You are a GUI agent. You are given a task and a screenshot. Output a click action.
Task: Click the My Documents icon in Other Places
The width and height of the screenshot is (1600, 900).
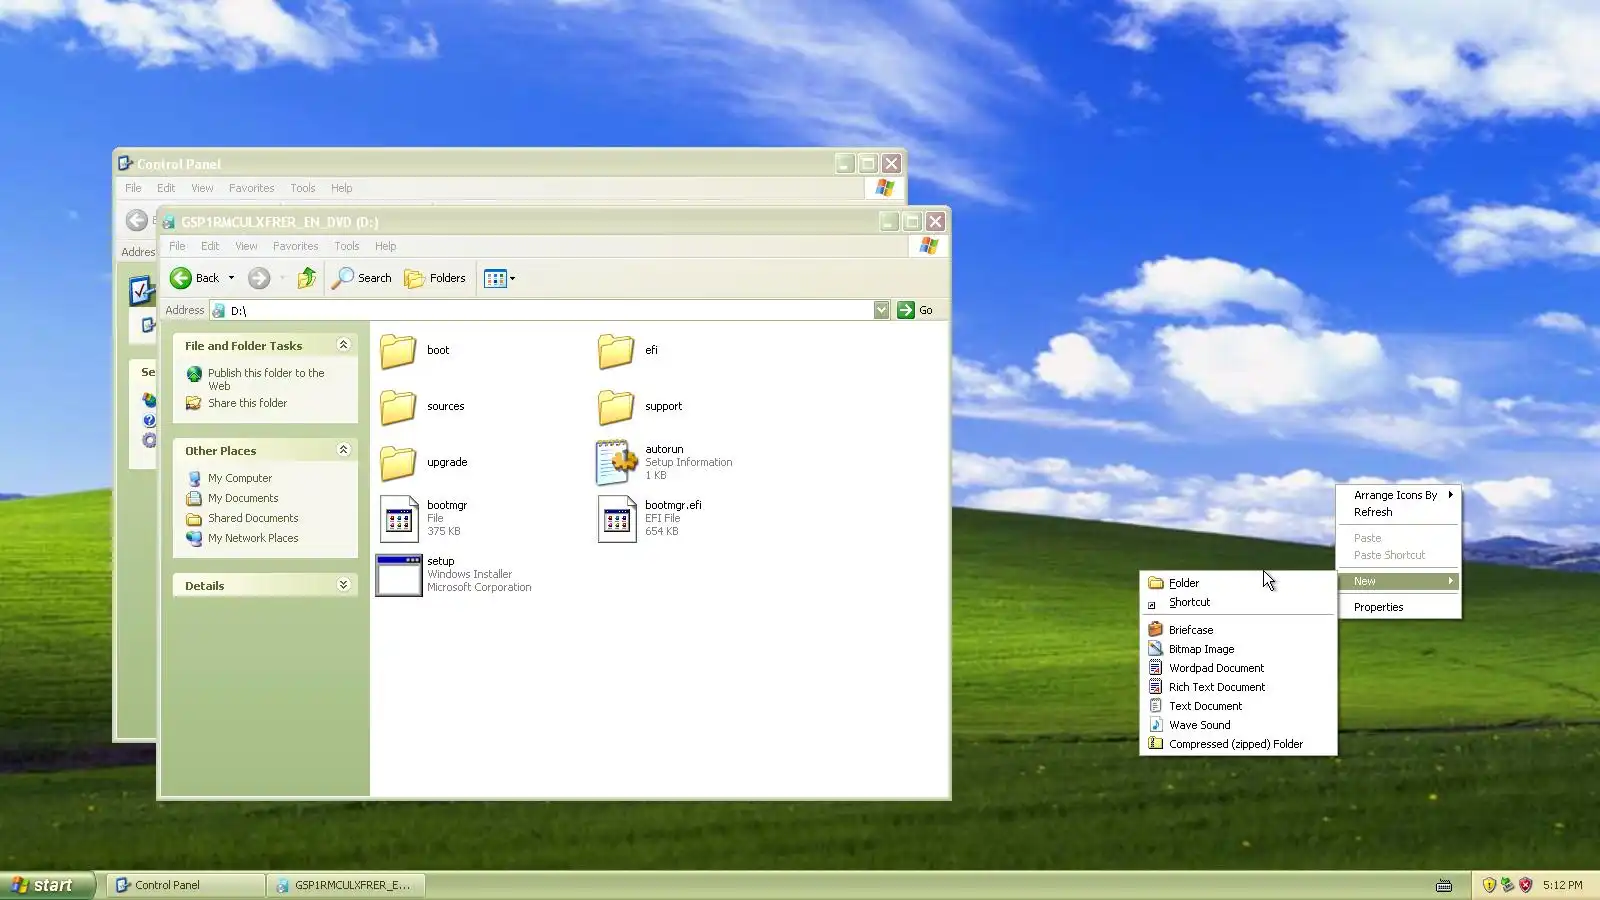point(194,498)
